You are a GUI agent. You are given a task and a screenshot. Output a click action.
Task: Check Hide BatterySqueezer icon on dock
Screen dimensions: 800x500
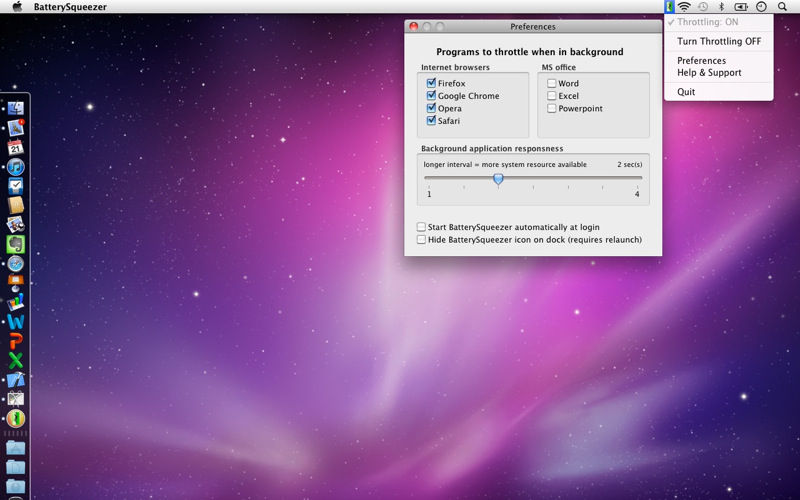click(421, 239)
